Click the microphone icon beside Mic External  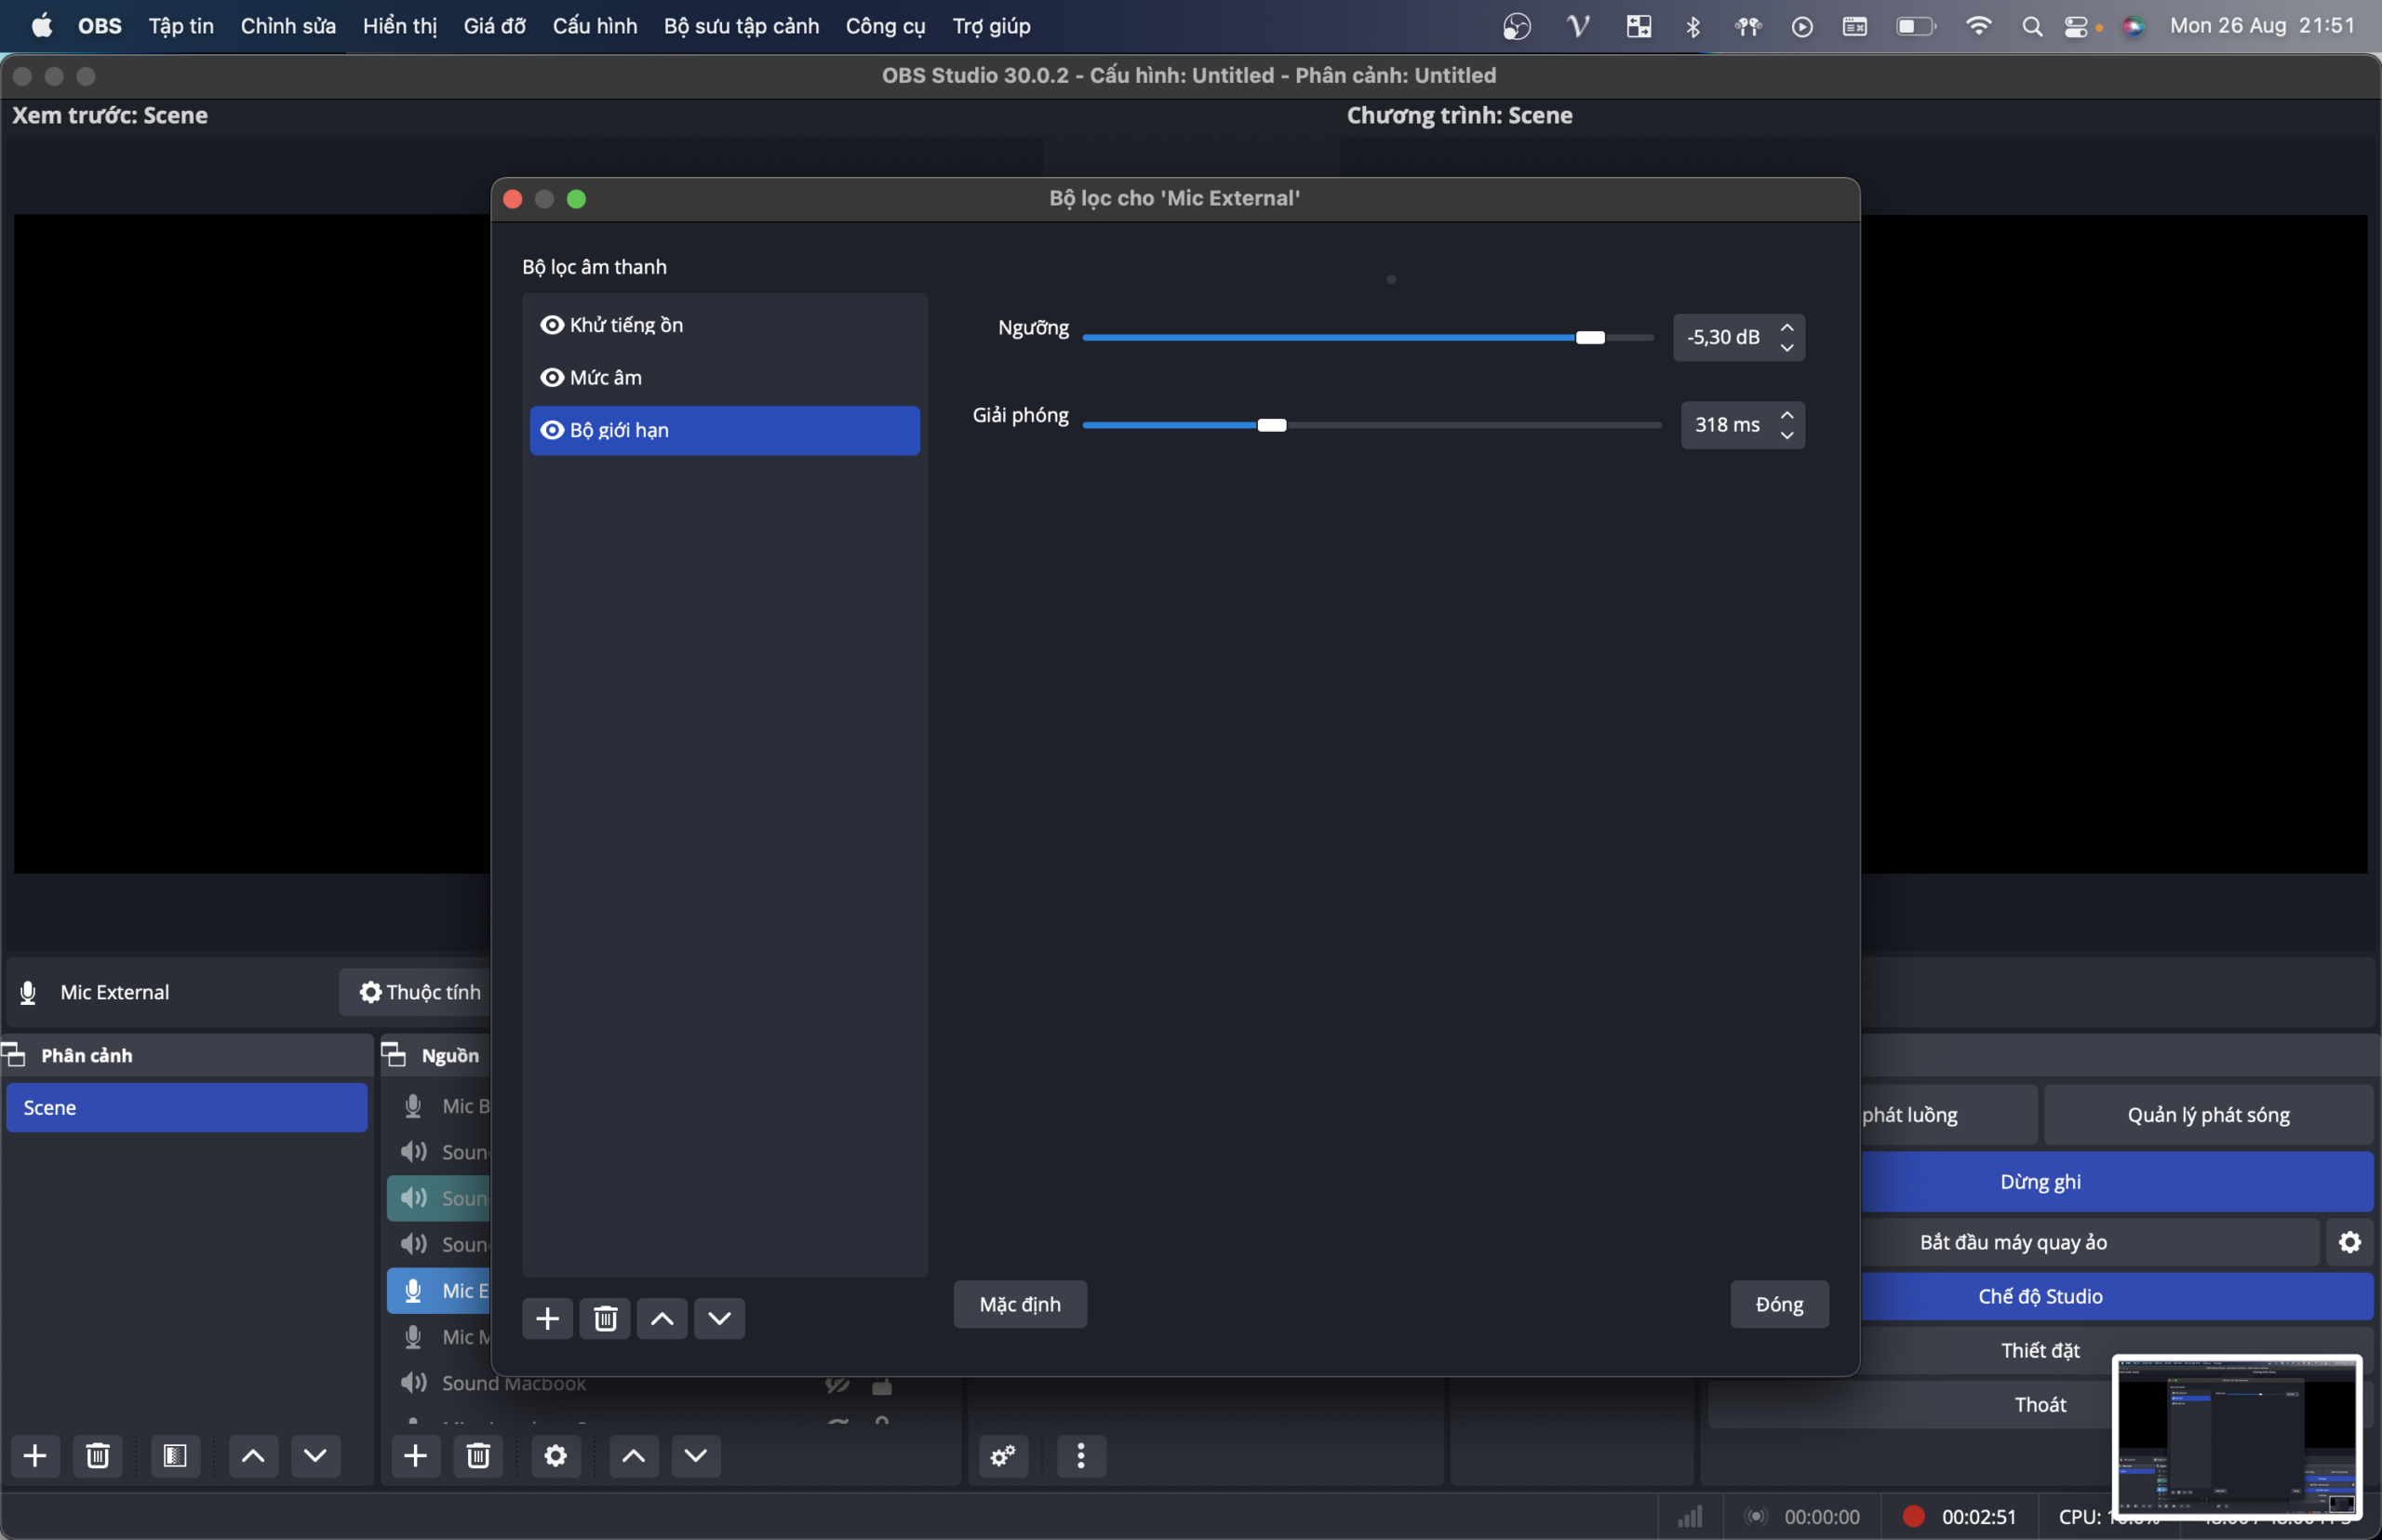click(x=28, y=992)
